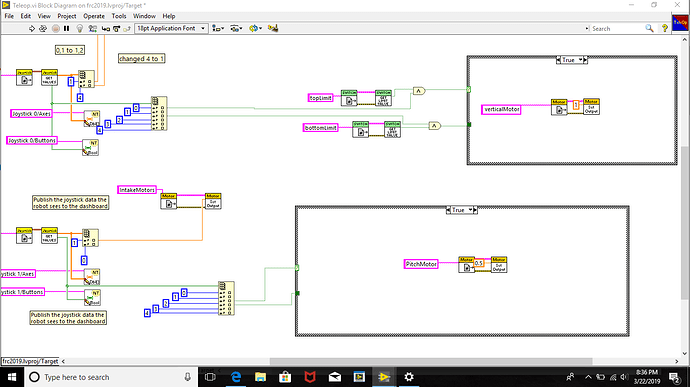
Task: Open Microsoft Edge from taskbar
Action: 236,377
